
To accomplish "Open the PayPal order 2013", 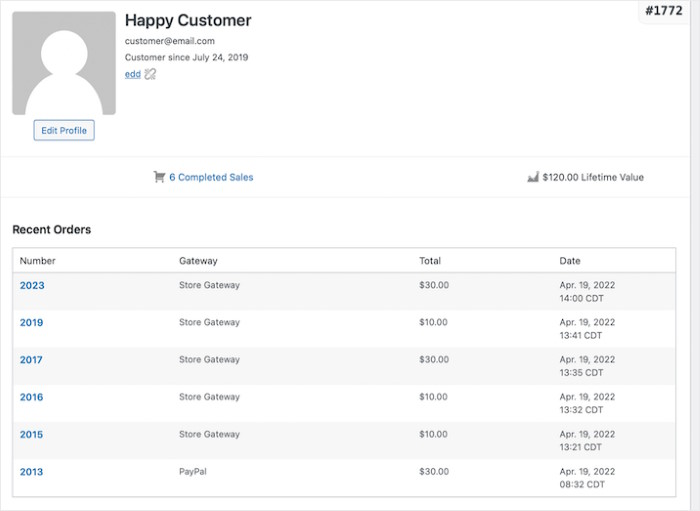I will click(x=32, y=472).
